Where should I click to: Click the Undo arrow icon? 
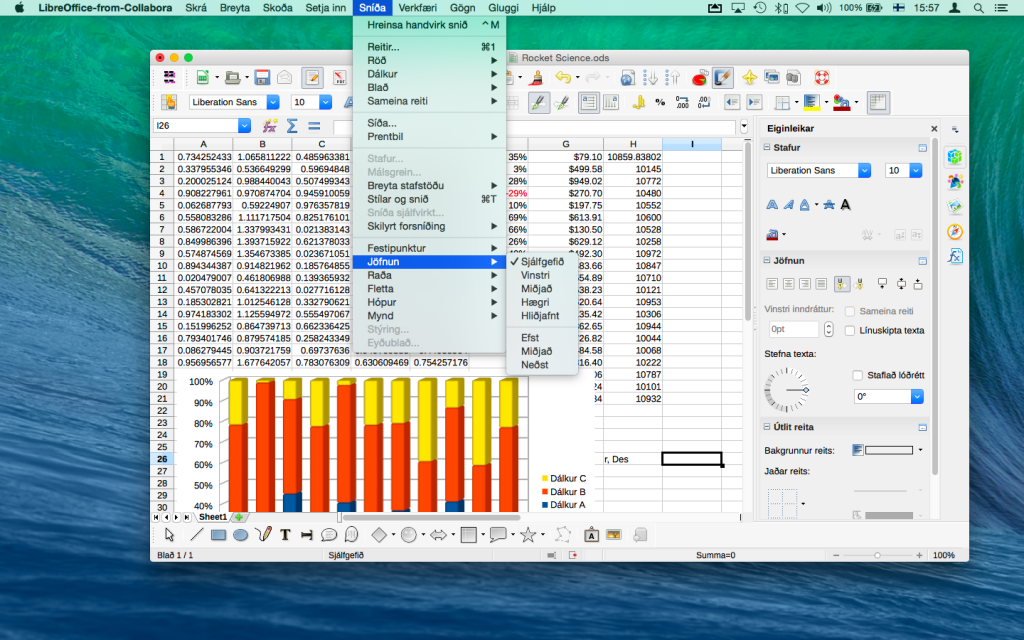pos(563,78)
